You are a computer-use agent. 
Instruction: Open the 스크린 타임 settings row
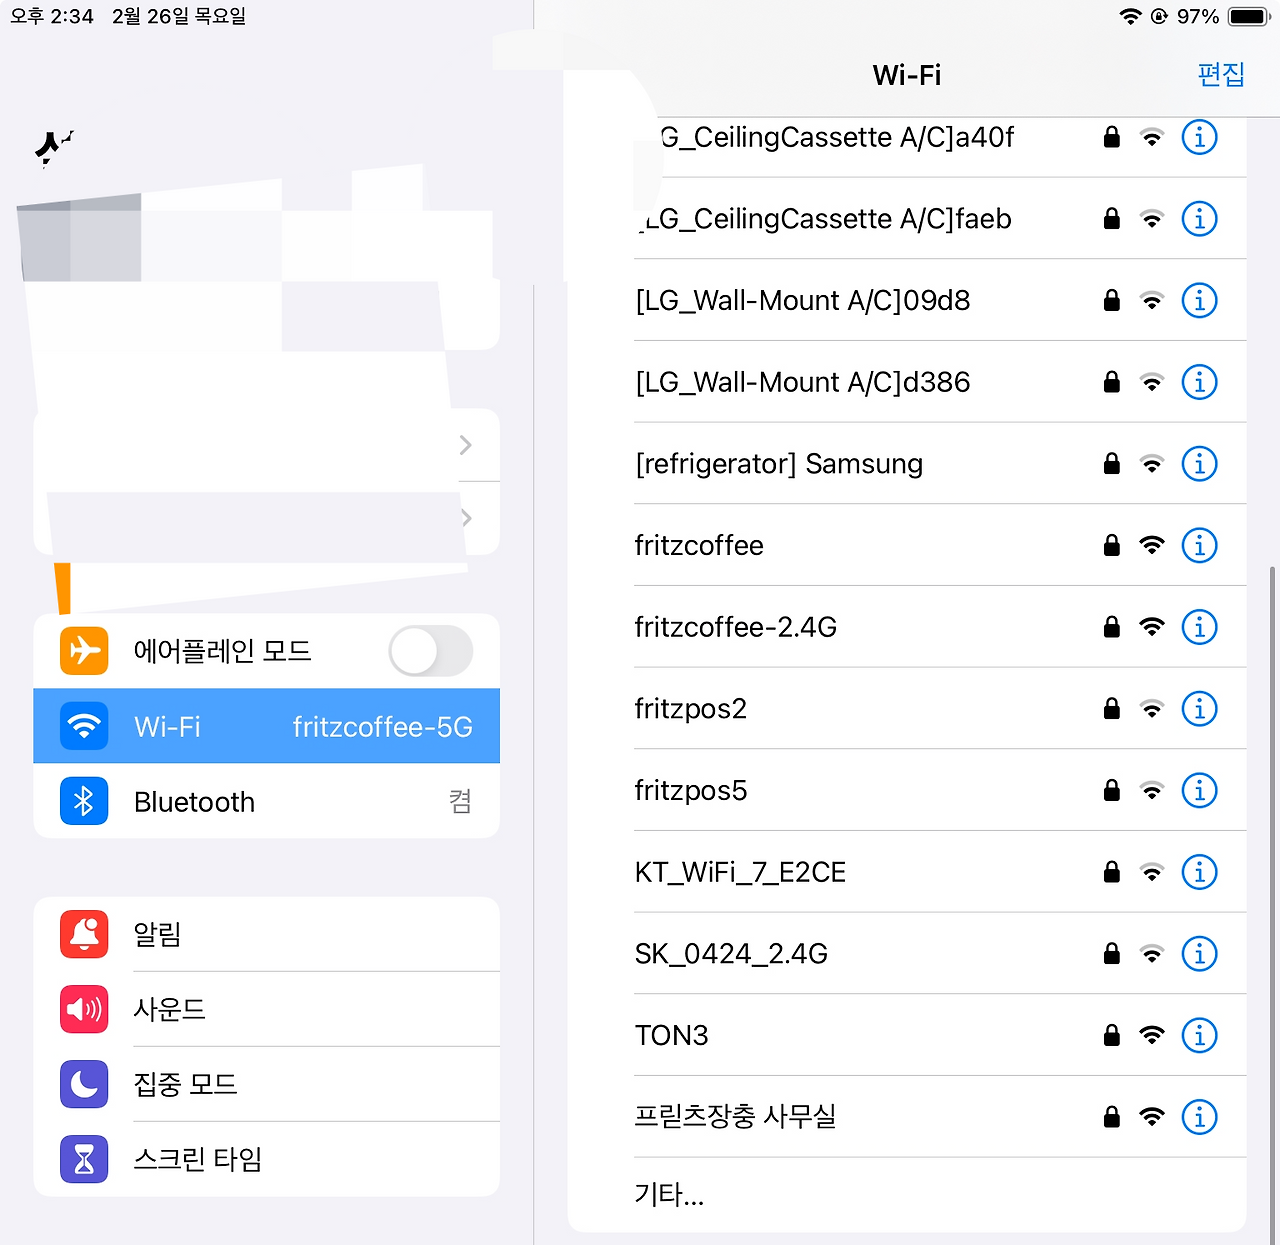[266, 1159]
